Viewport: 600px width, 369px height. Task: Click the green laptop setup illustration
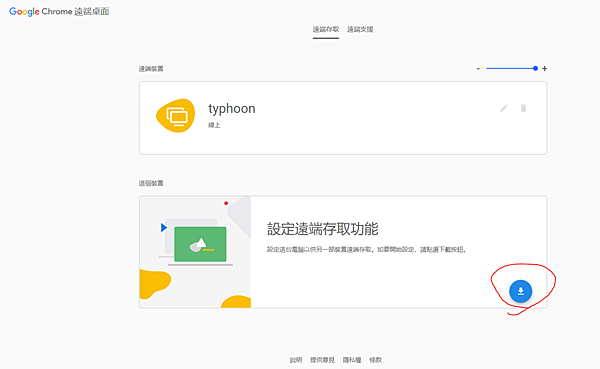coord(200,245)
